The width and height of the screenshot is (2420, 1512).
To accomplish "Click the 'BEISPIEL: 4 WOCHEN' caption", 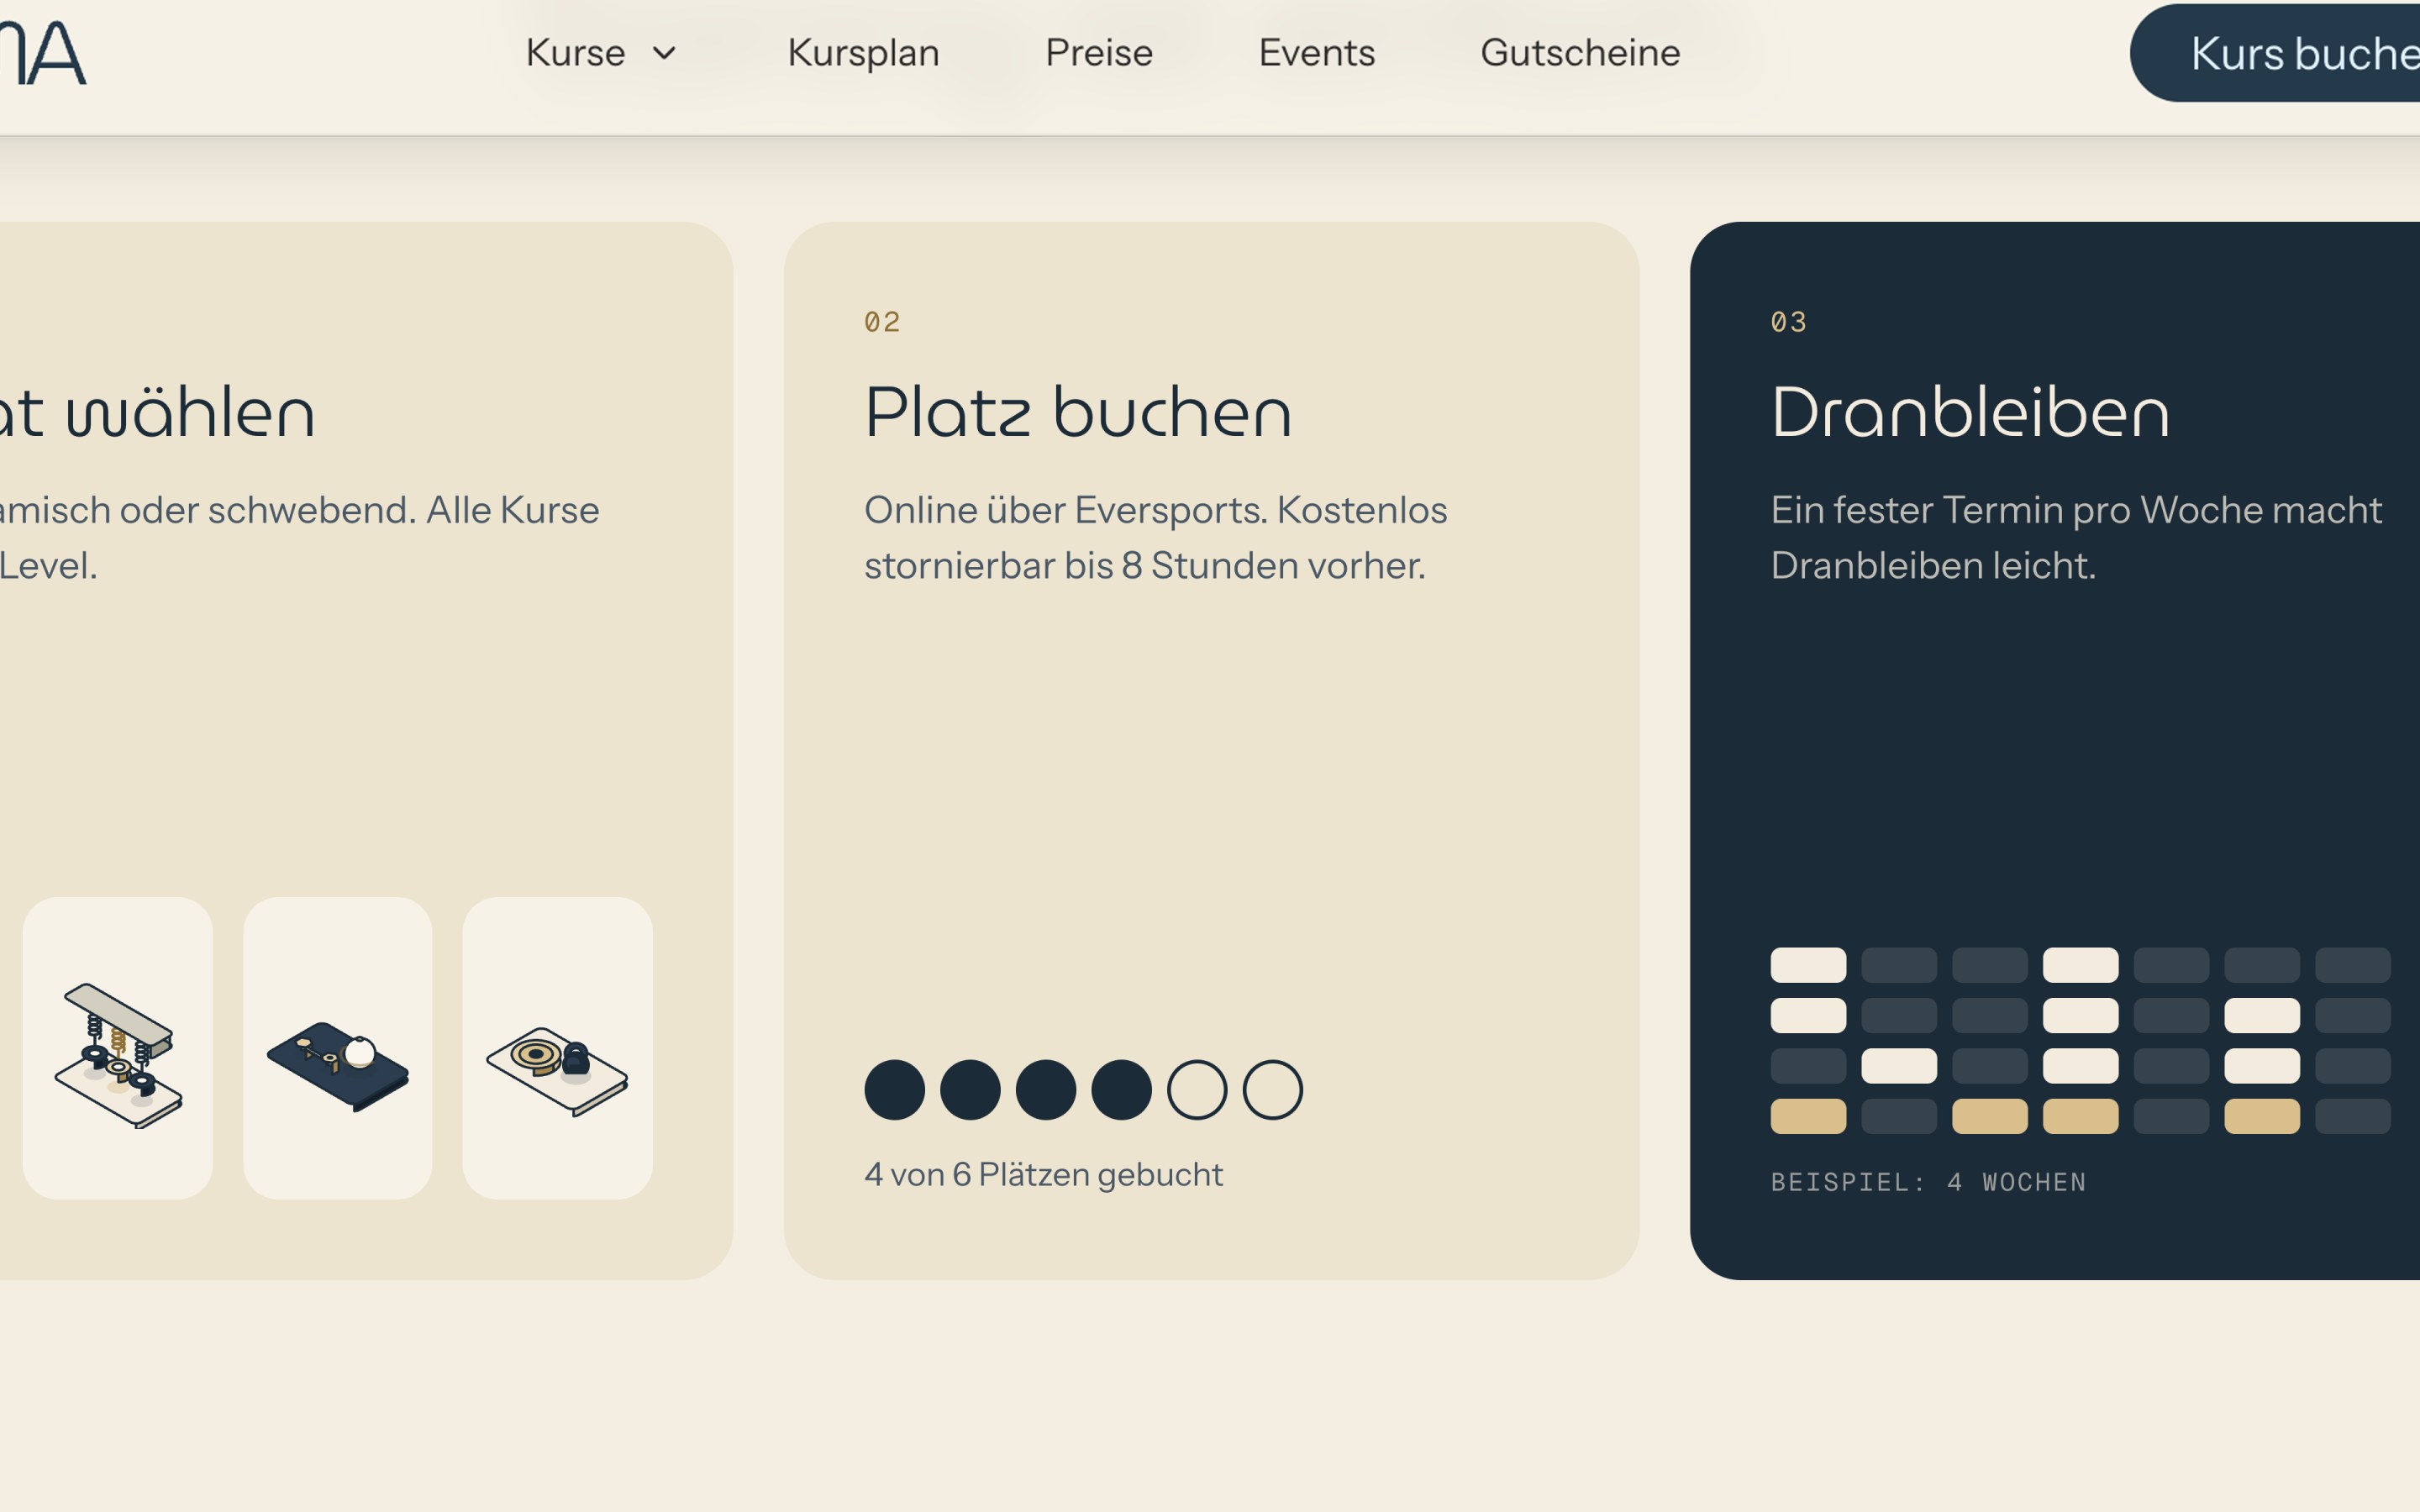I will [1929, 1182].
